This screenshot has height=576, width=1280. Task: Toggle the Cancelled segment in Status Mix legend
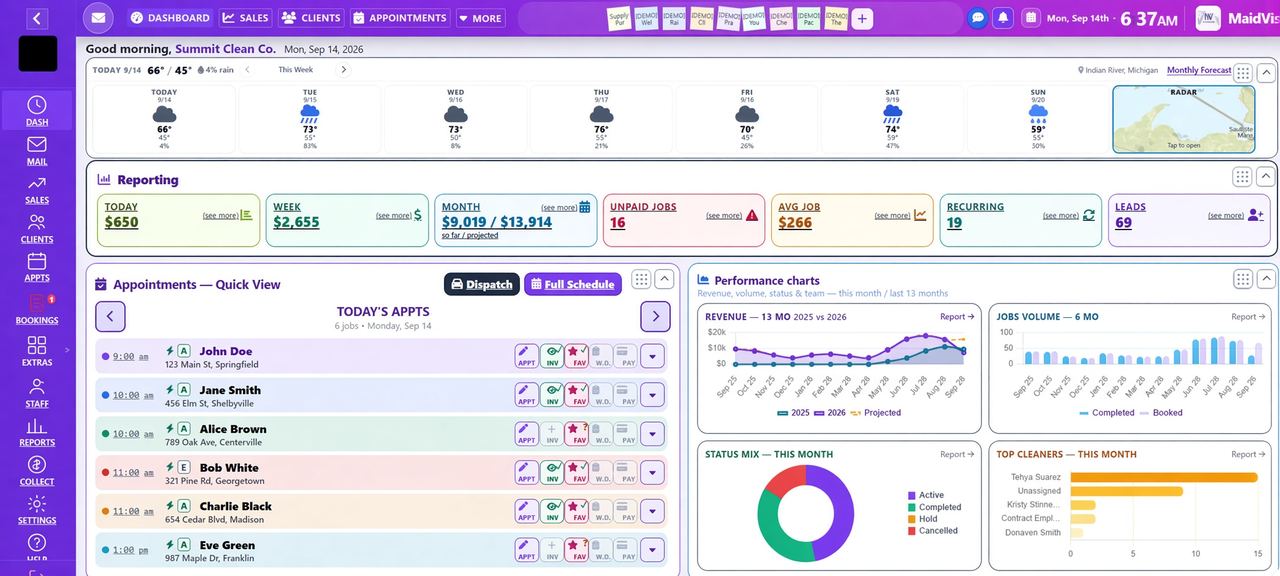[933, 531]
